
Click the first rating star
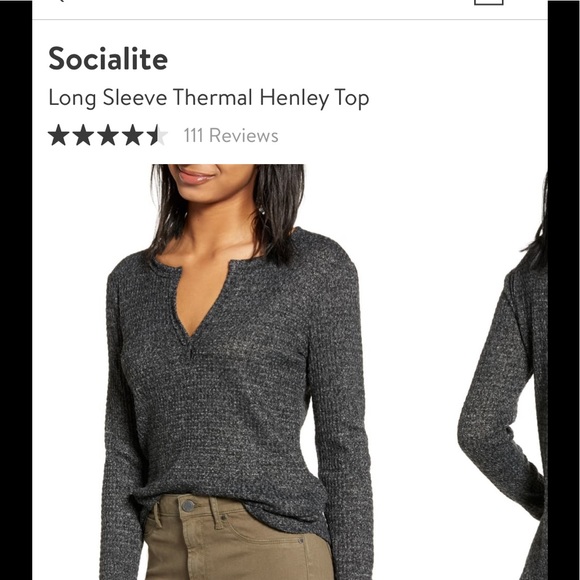58,135
